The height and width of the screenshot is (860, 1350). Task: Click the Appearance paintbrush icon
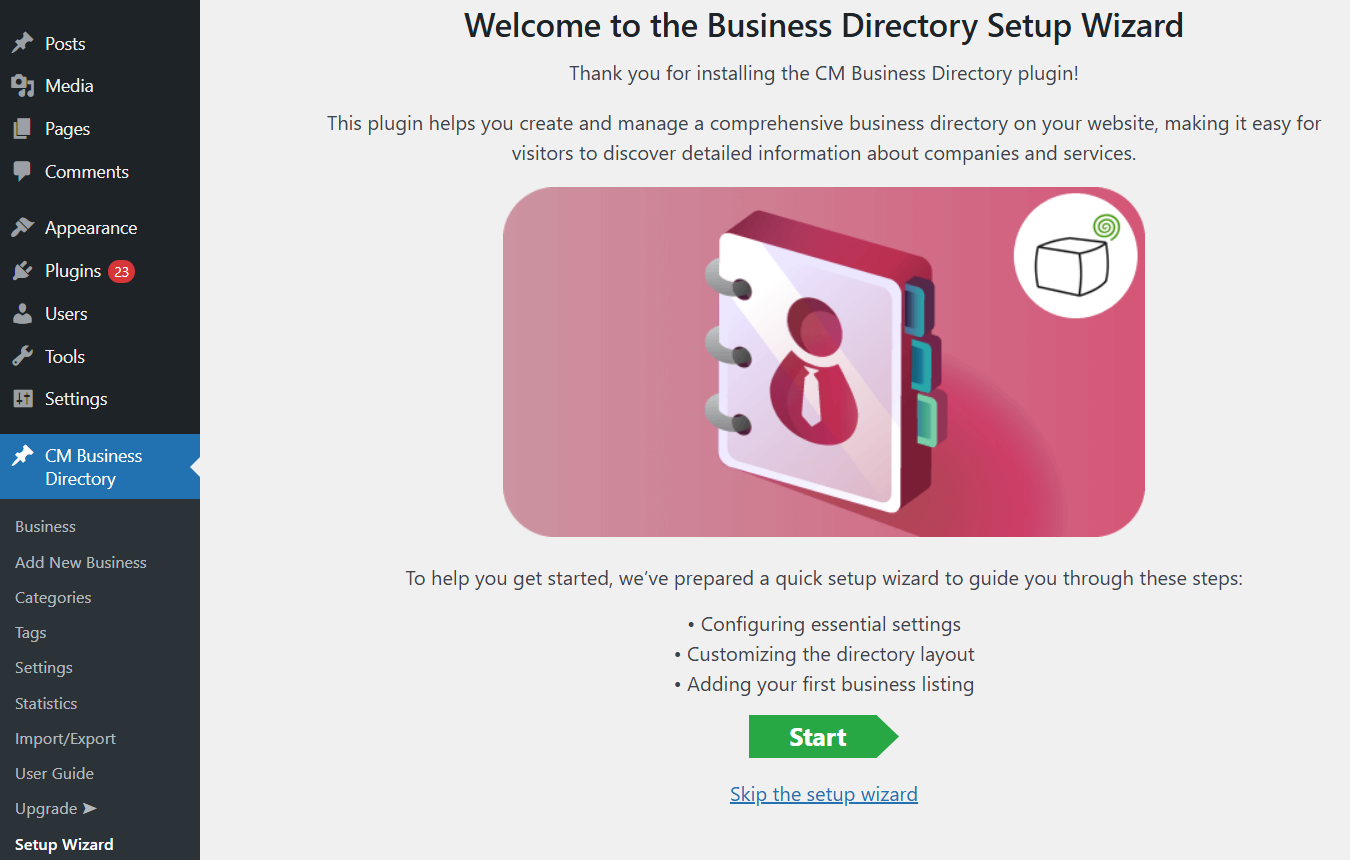[22, 228]
